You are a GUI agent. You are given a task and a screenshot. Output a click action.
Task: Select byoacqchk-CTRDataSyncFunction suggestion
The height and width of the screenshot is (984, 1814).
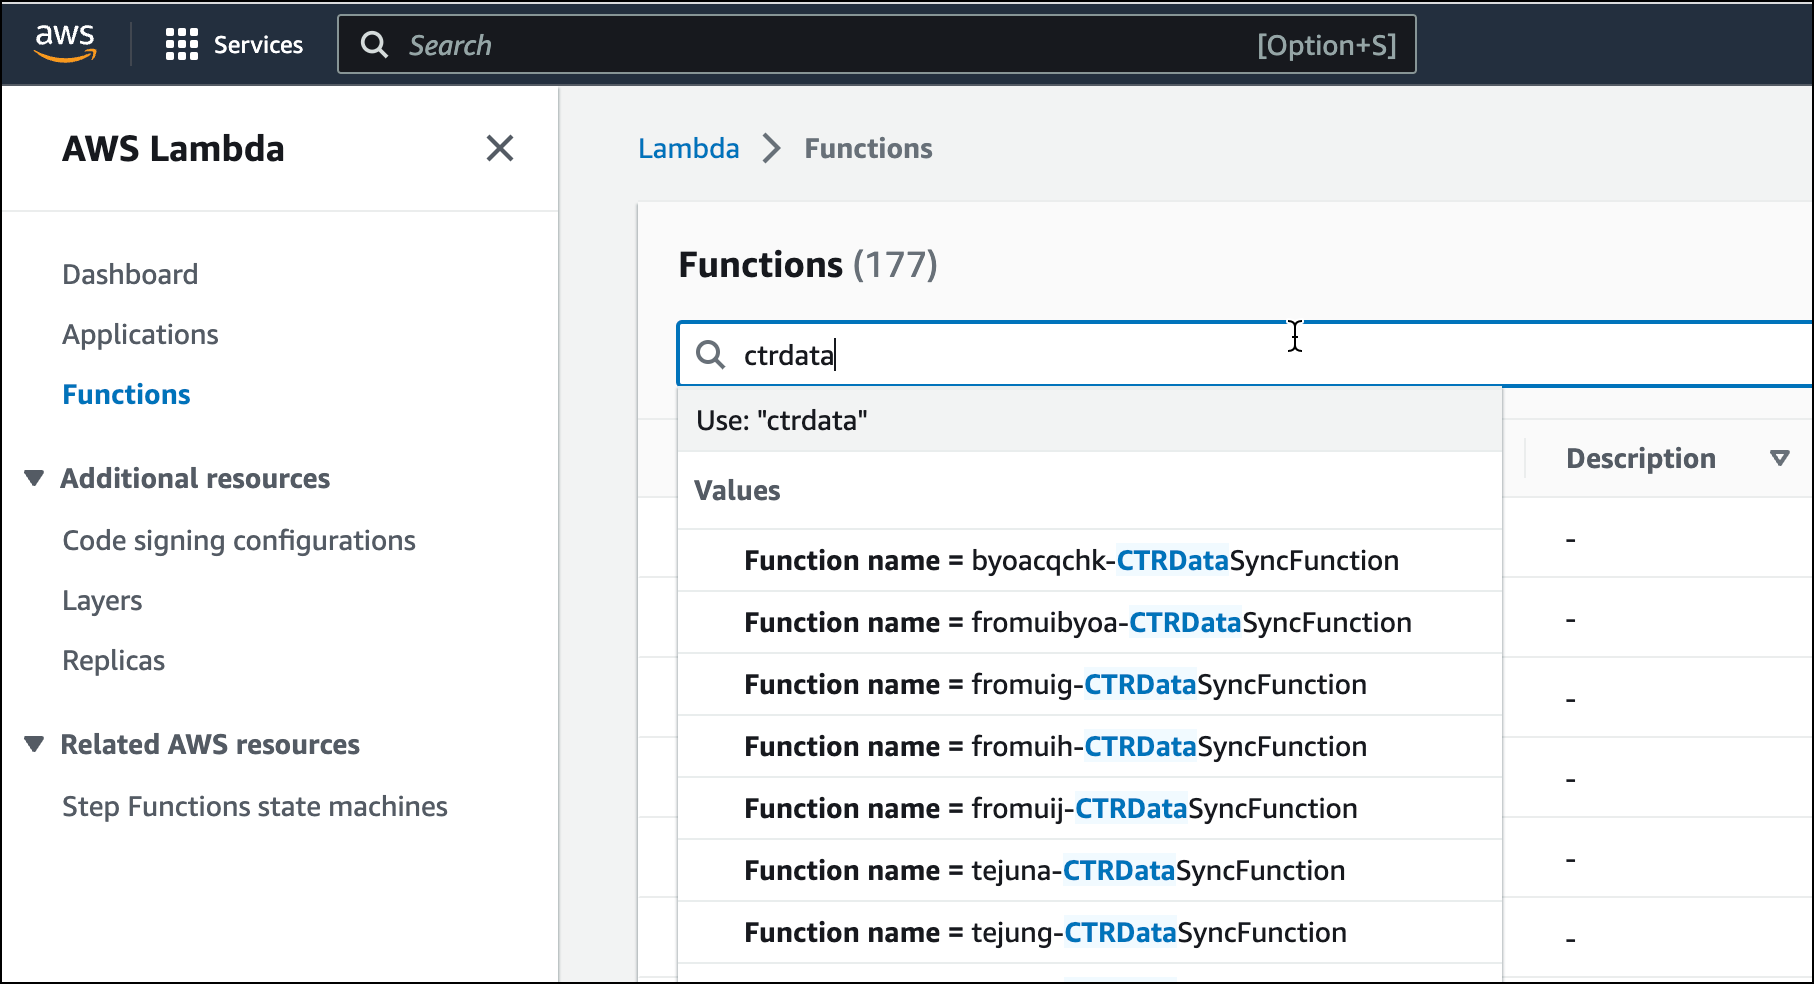click(1090, 560)
